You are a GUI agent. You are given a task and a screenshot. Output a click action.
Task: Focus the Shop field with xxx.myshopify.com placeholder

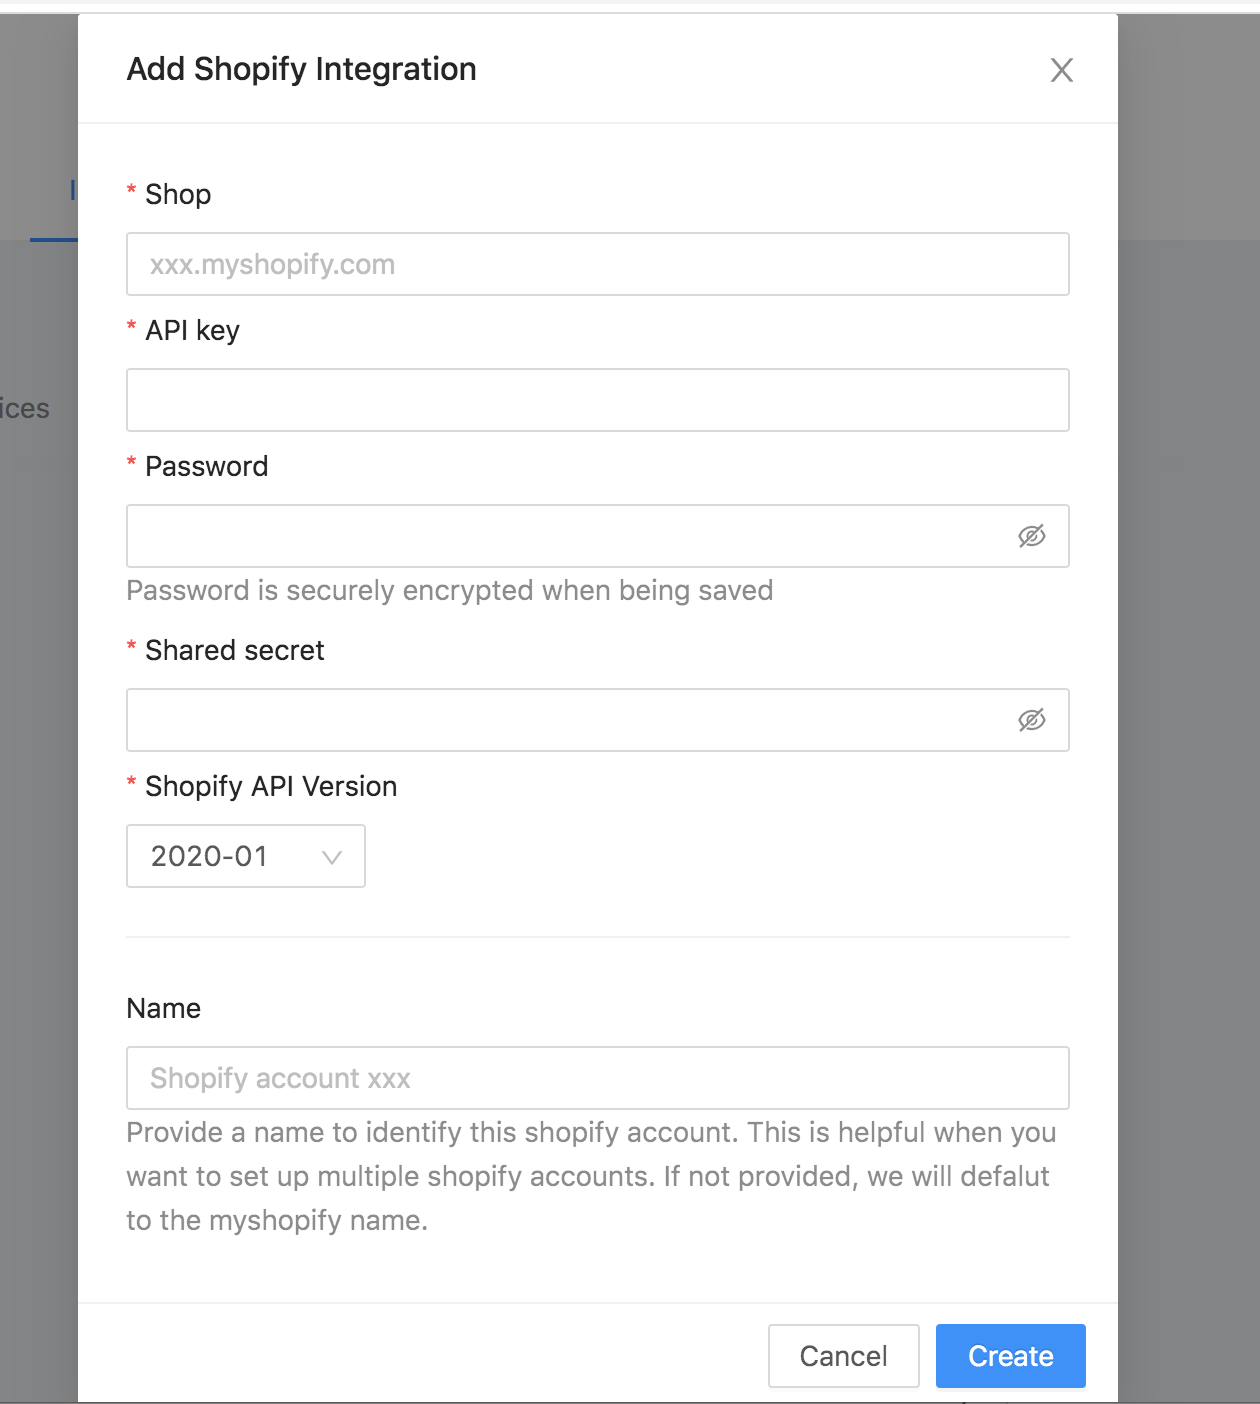point(598,264)
